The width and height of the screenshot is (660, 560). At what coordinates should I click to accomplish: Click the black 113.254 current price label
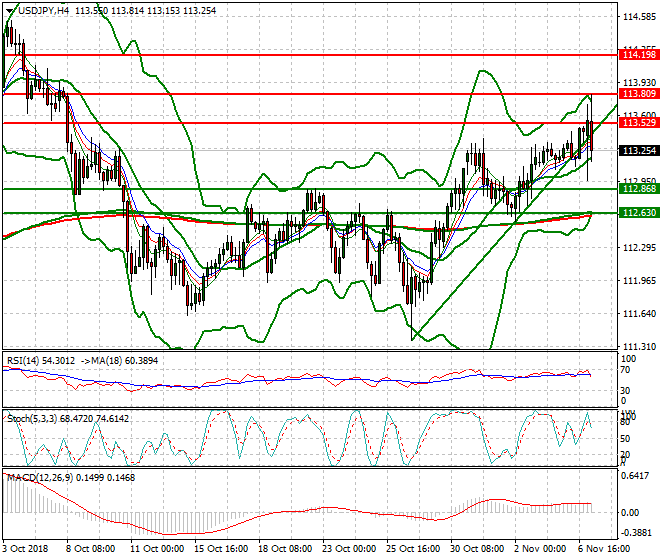pos(639,150)
